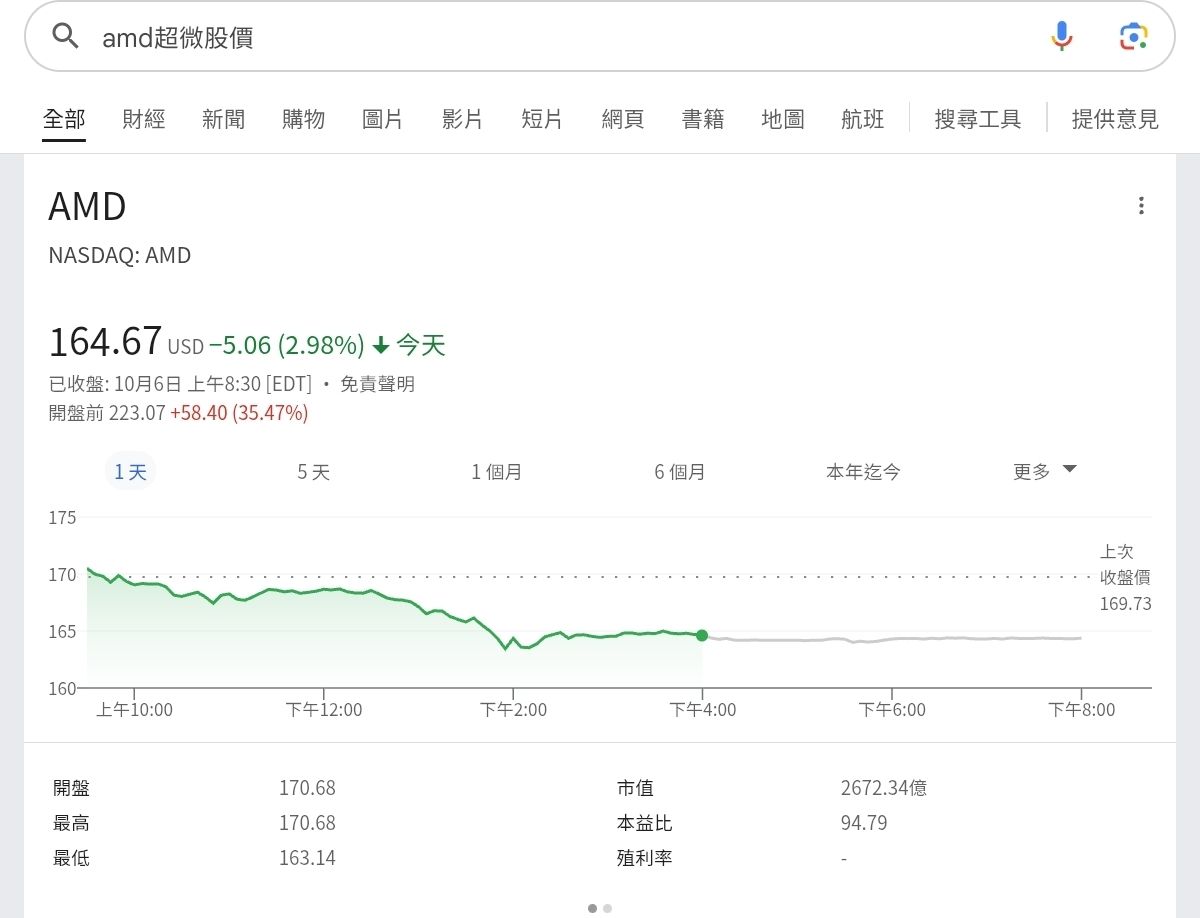
Task: Select the 本年迄今 chart range
Action: pos(863,472)
